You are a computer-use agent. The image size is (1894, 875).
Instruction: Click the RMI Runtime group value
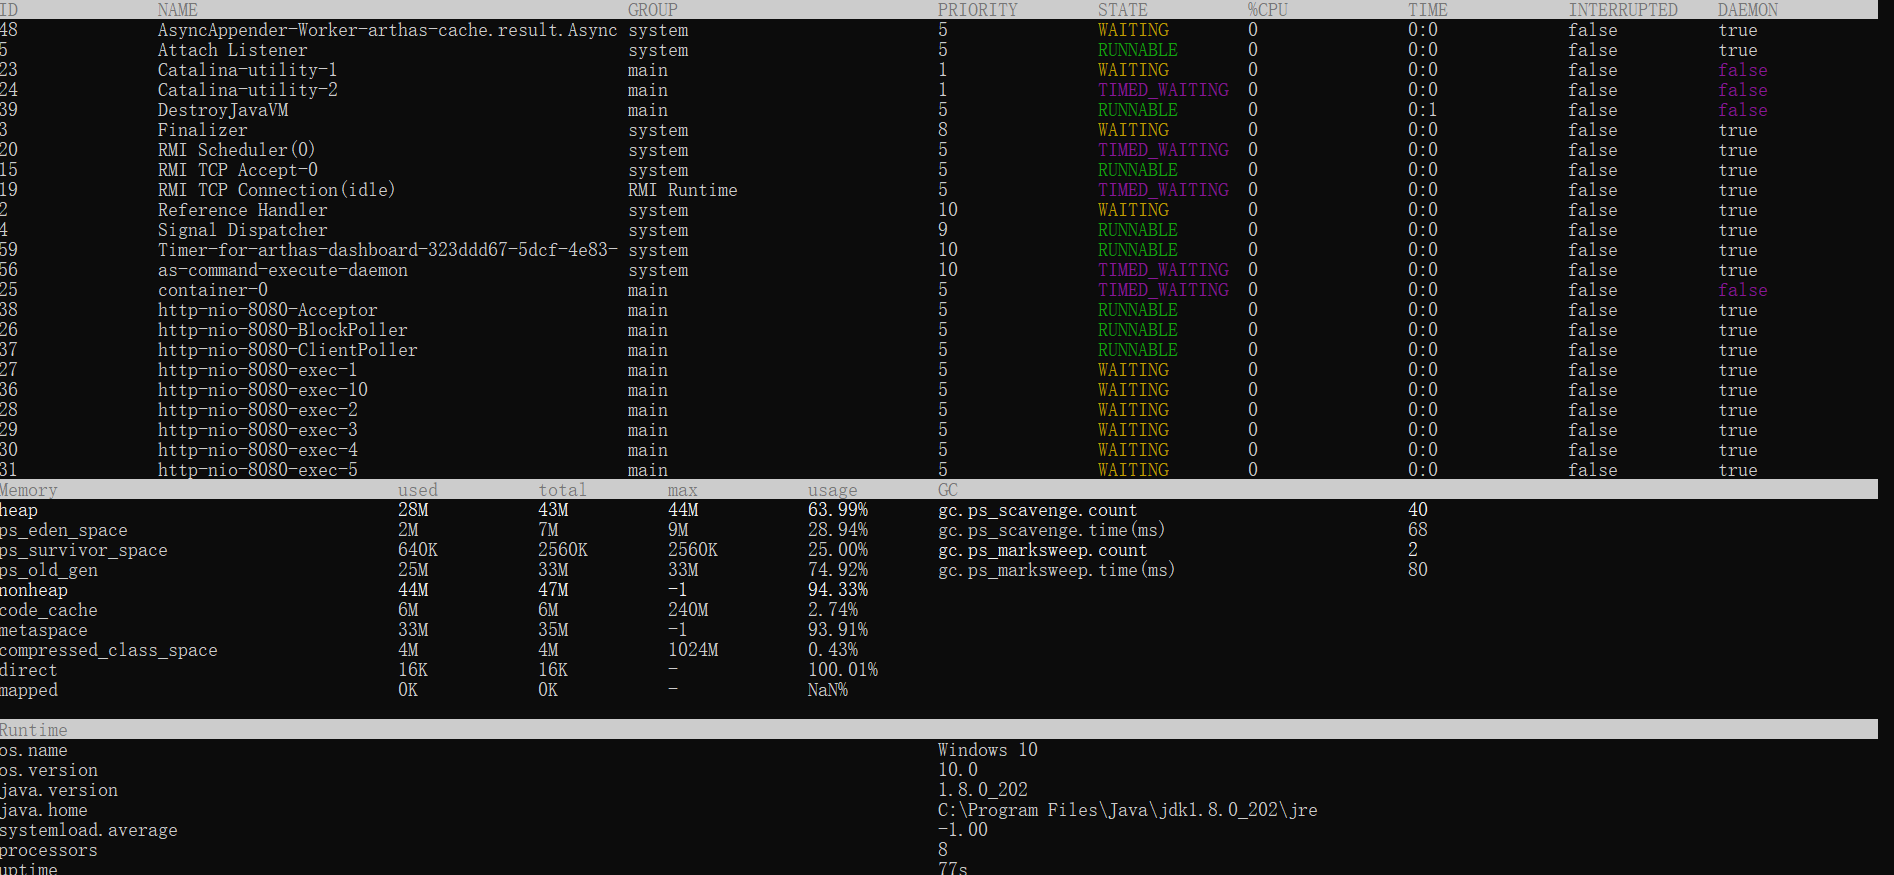[682, 190]
